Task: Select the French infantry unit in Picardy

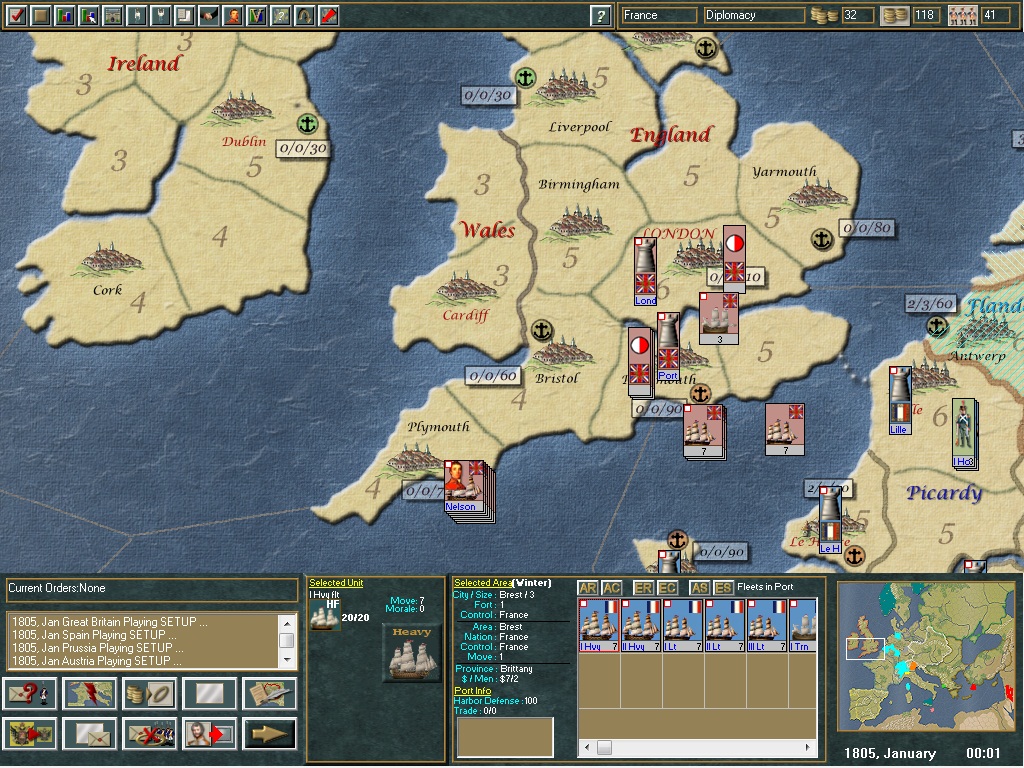Action: coord(963,434)
